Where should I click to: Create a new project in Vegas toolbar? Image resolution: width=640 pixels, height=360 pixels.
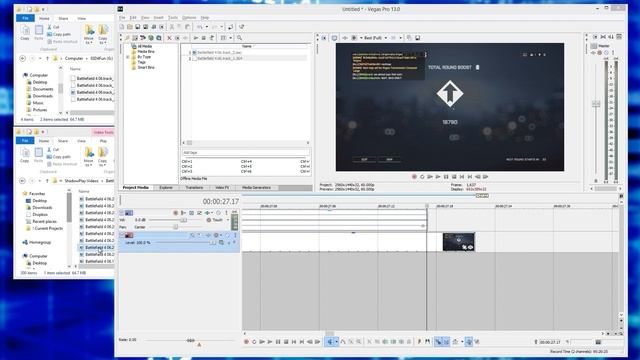(122, 27)
